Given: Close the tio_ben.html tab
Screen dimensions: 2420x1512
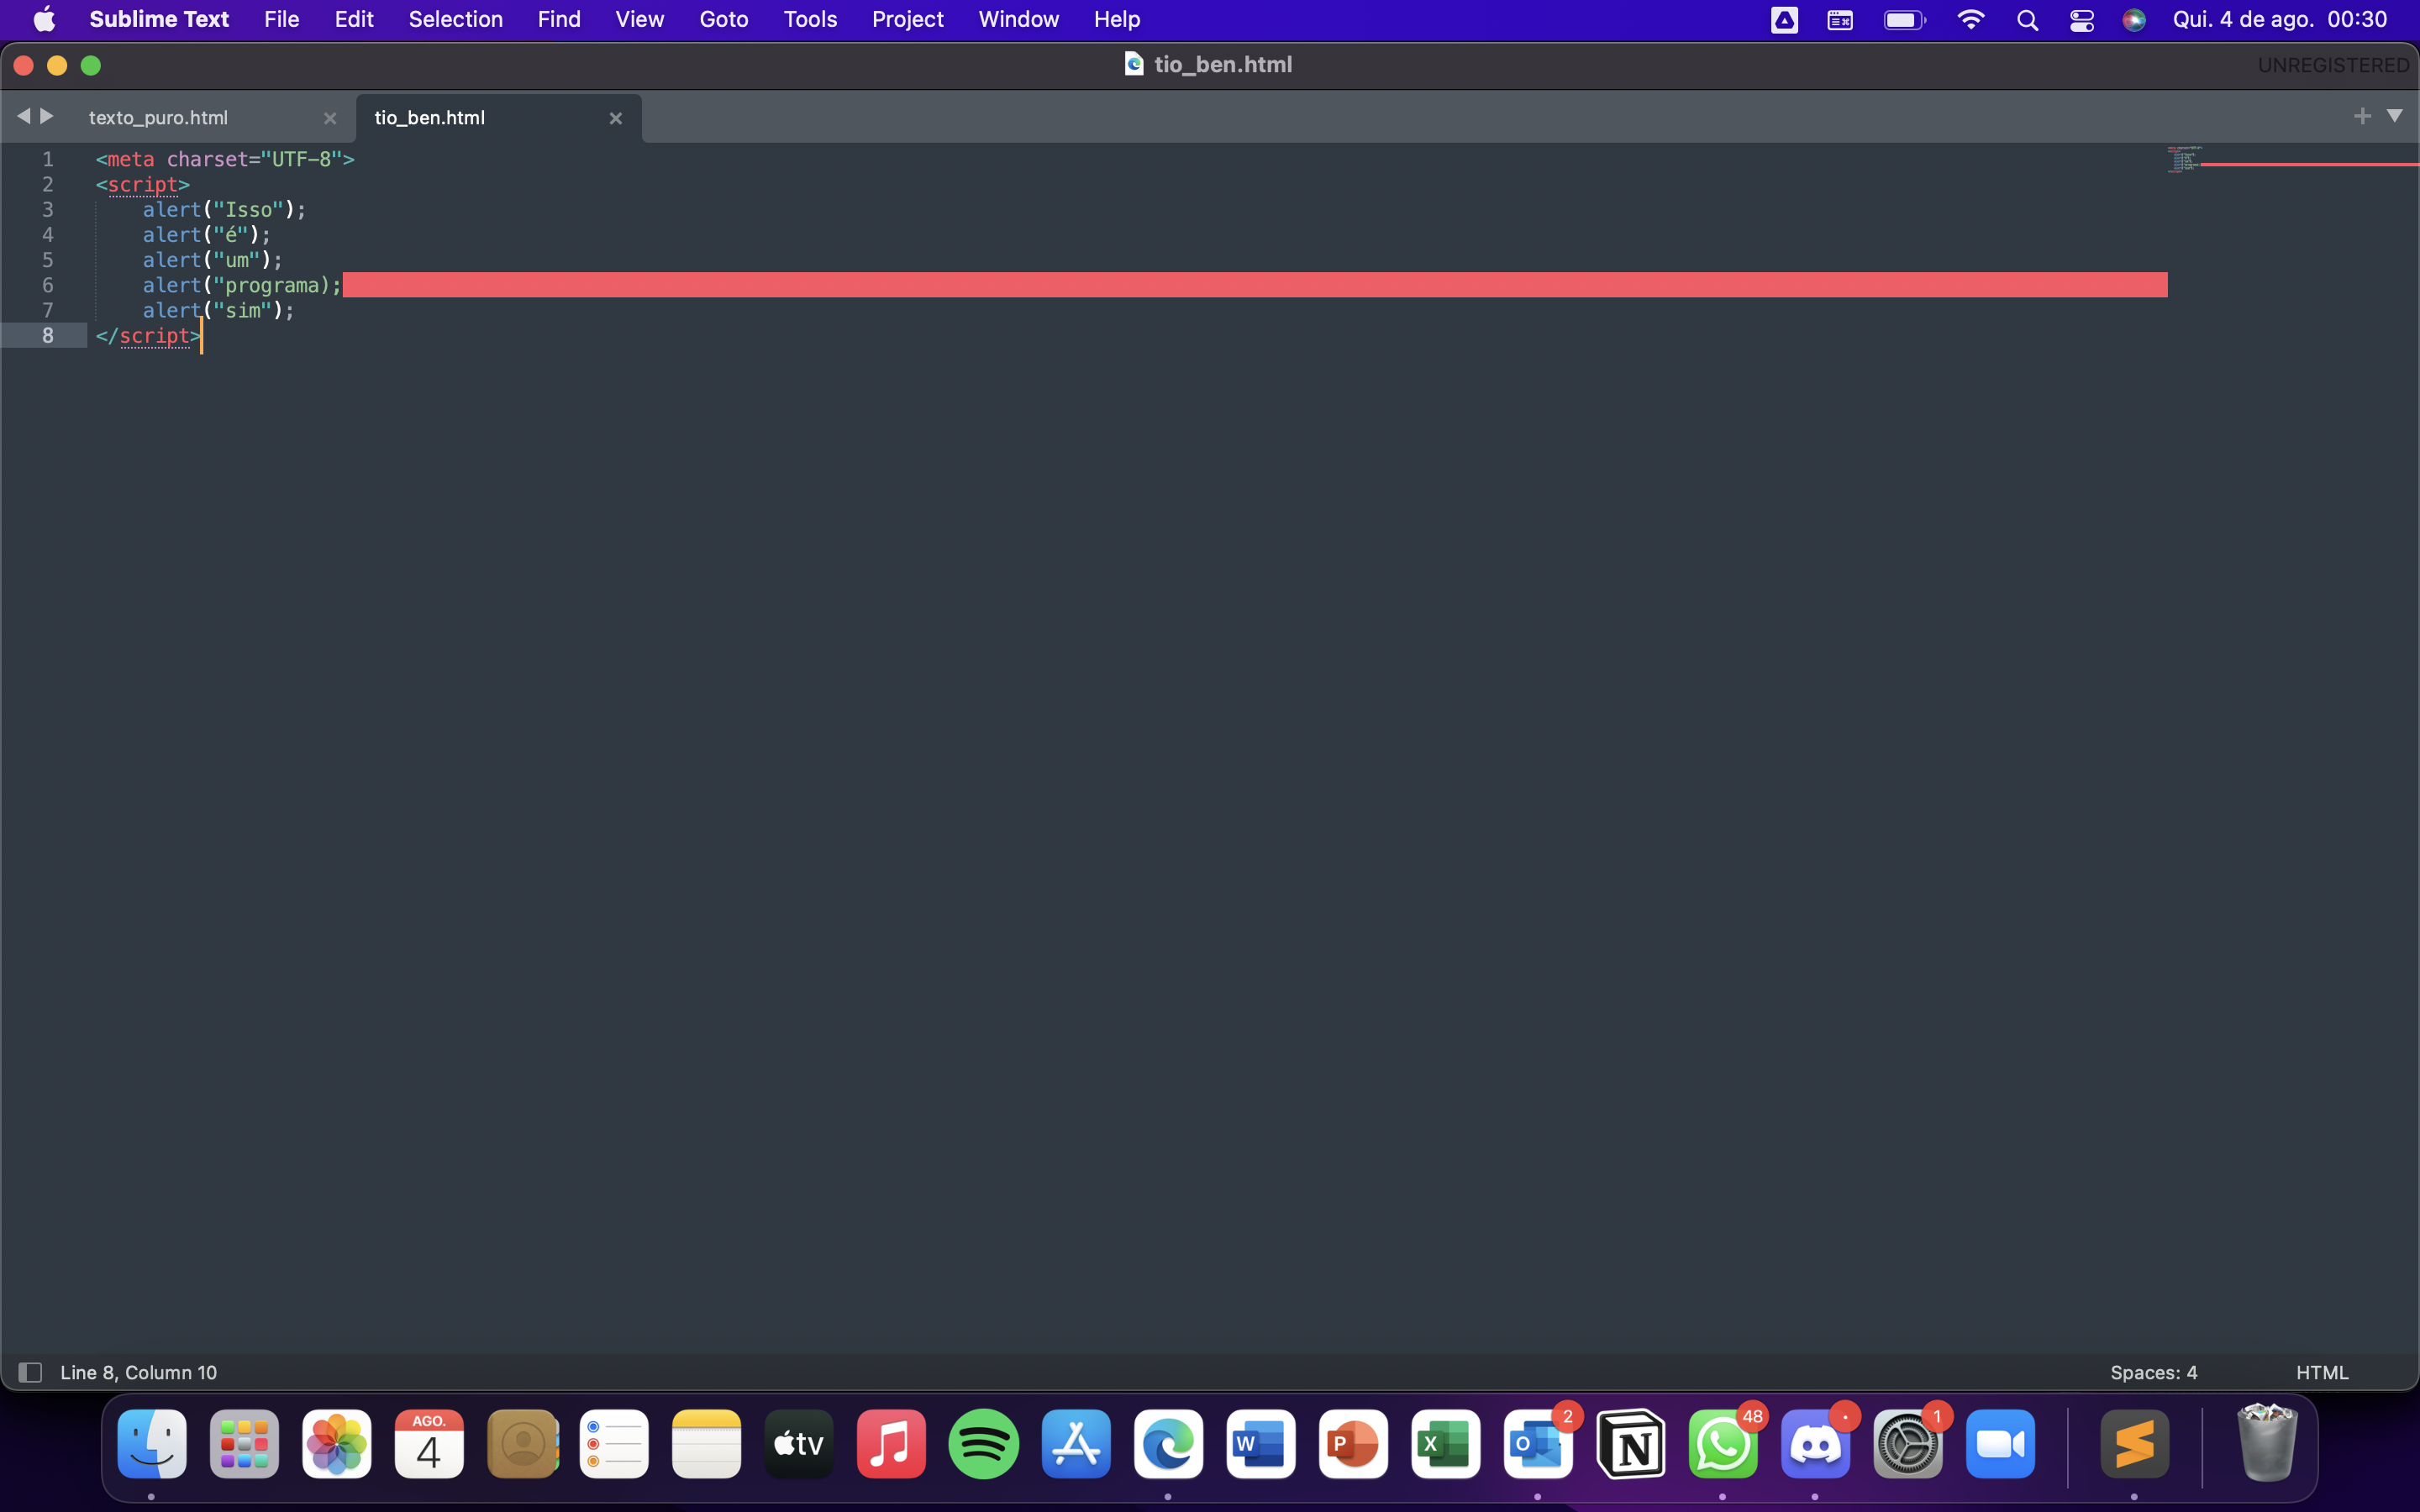Looking at the screenshot, I should 616,118.
